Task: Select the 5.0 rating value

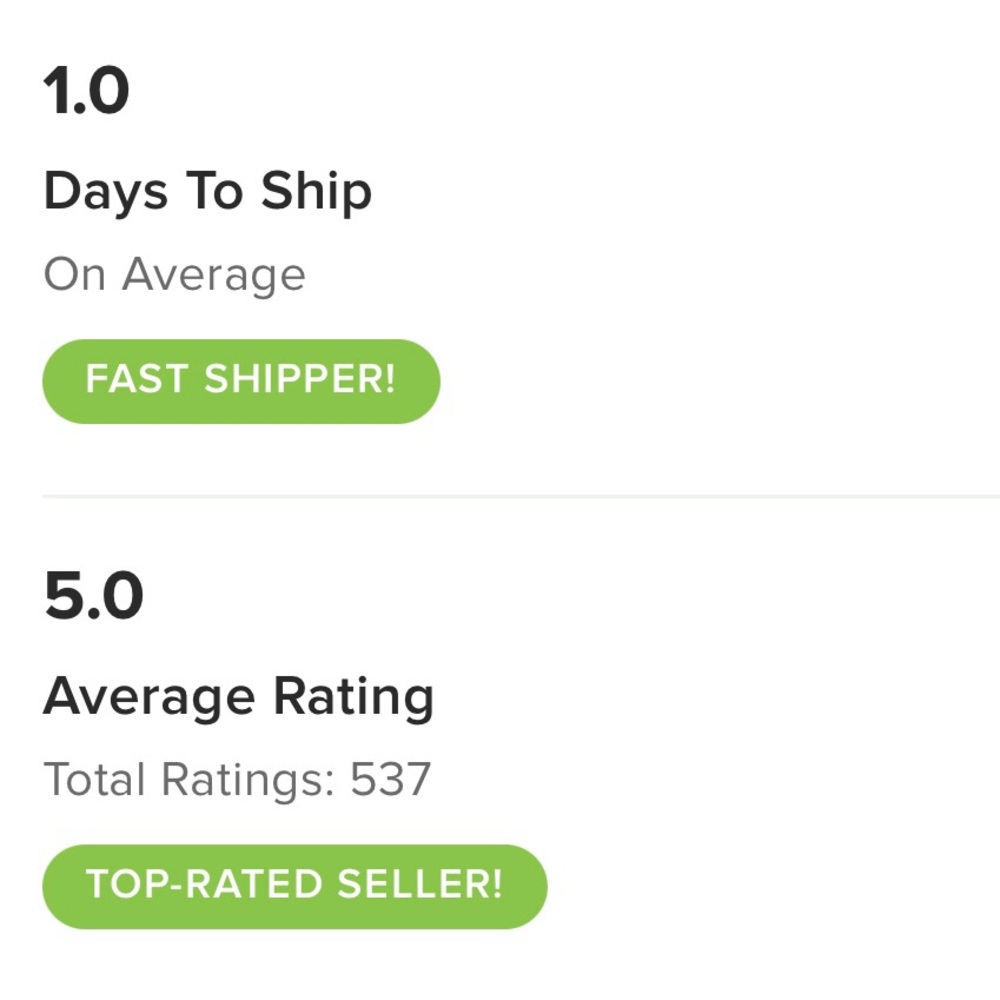Action: (x=93, y=596)
